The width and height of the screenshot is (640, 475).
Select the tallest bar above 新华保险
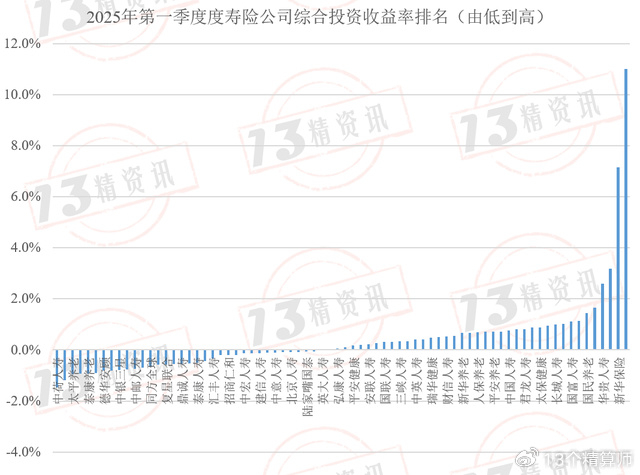click(x=626, y=209)
